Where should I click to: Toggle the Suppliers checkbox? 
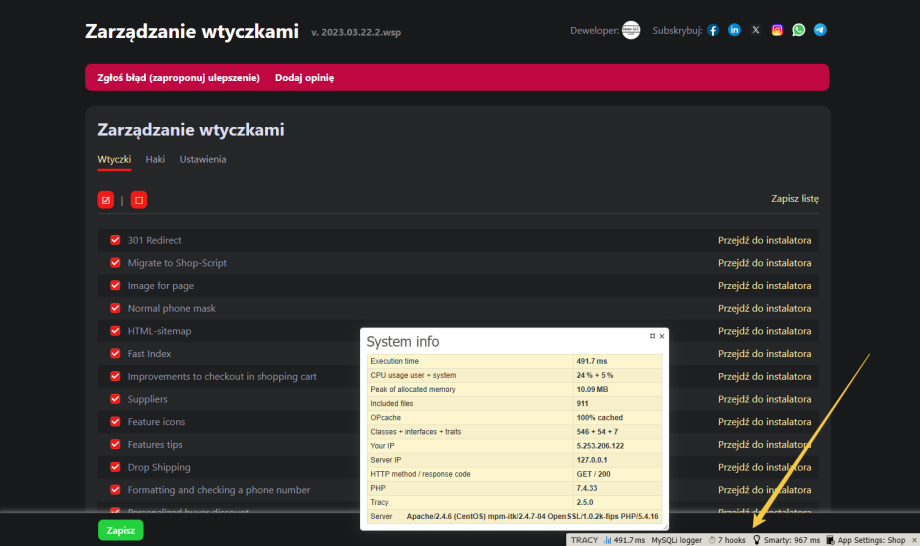coord(115,399)
